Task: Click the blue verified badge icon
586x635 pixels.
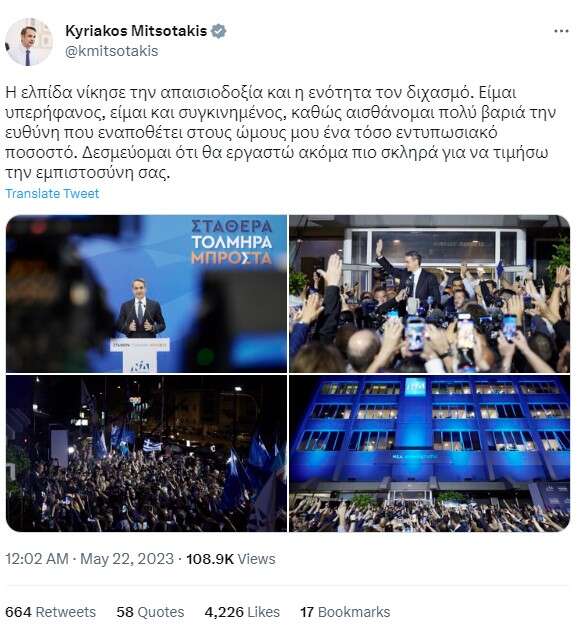Action: coord(219,31)
